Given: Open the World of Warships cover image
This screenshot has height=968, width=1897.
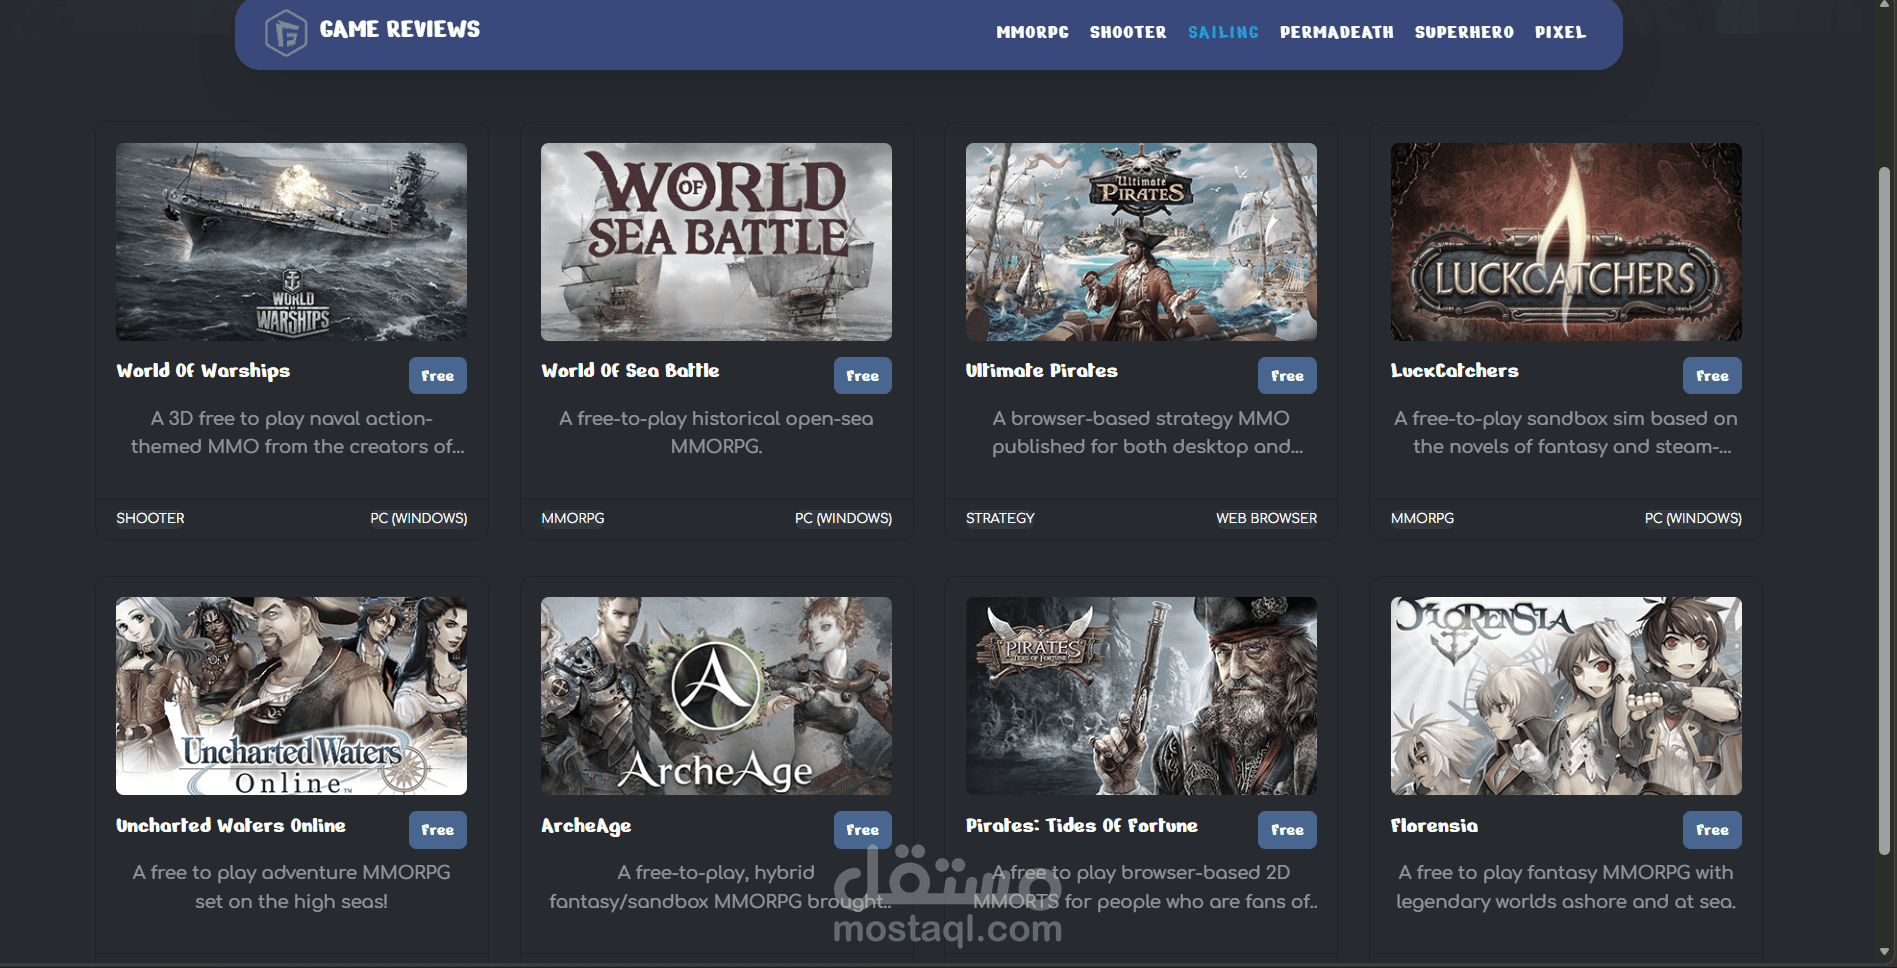Looking at the screenshot, I should click(291, 242).
